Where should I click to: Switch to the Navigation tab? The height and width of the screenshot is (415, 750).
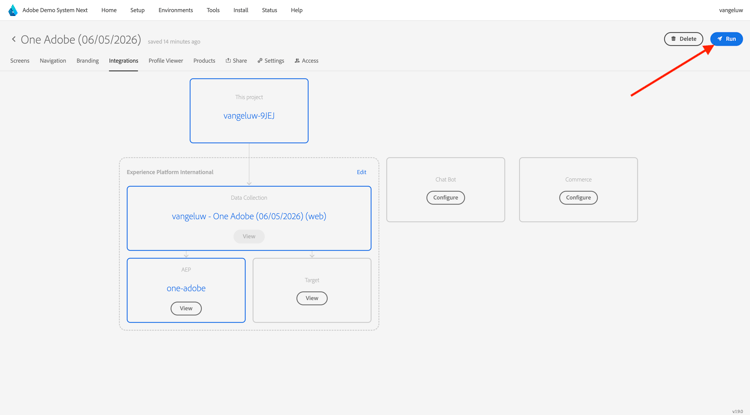point(53,61)
